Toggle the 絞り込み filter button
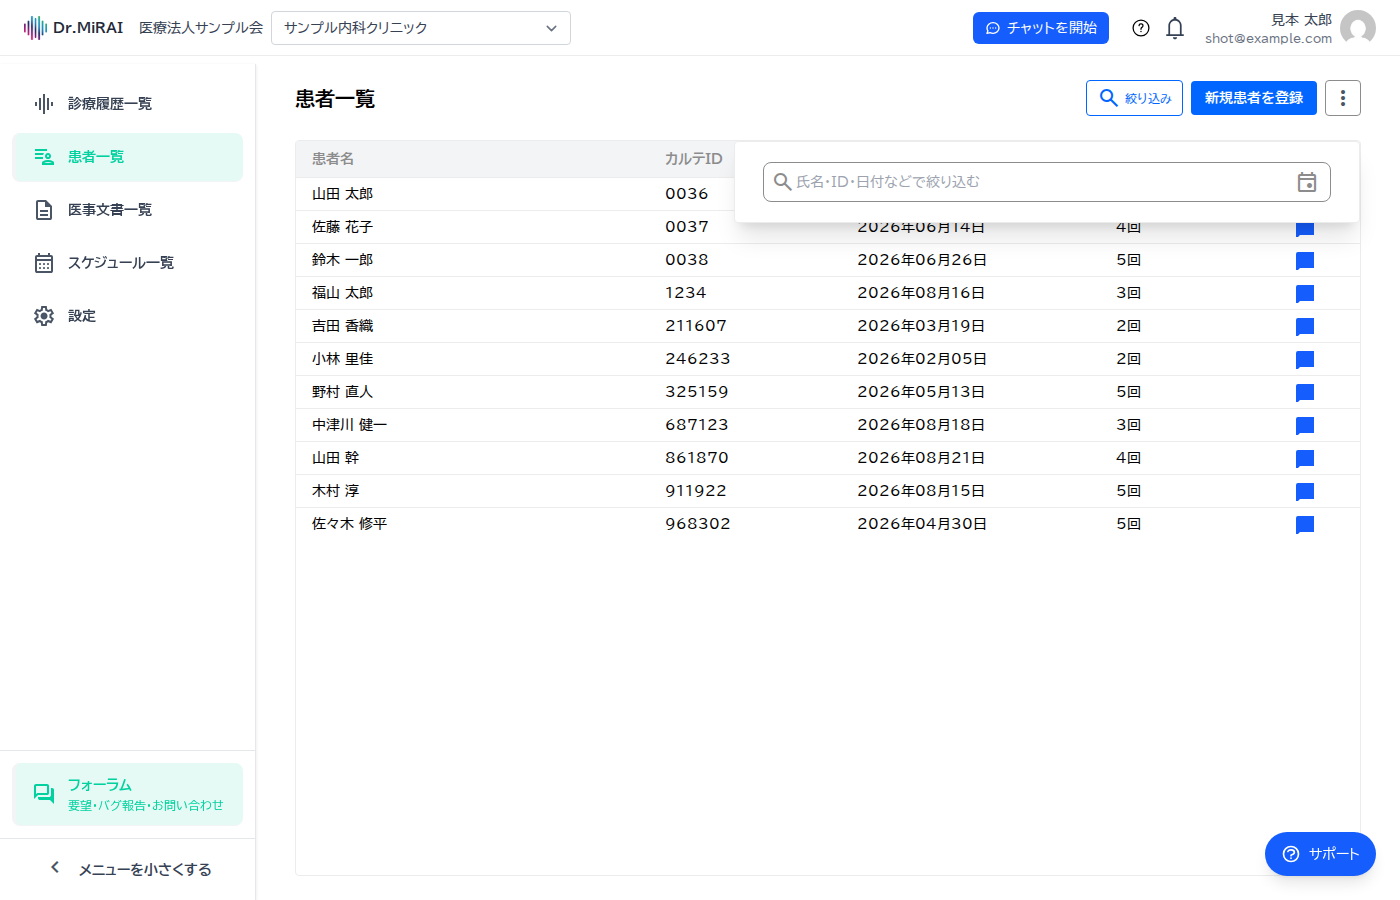Screen dimensions: 1400x900 click(1134, 98)
